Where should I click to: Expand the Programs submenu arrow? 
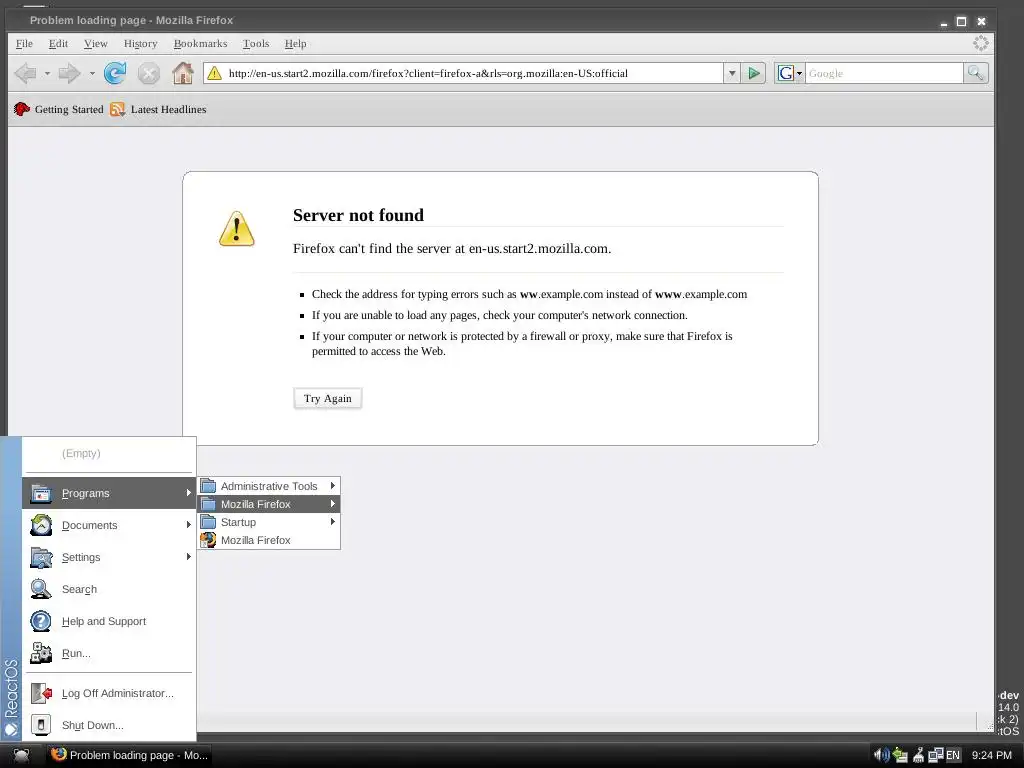(x=188, y=493)
